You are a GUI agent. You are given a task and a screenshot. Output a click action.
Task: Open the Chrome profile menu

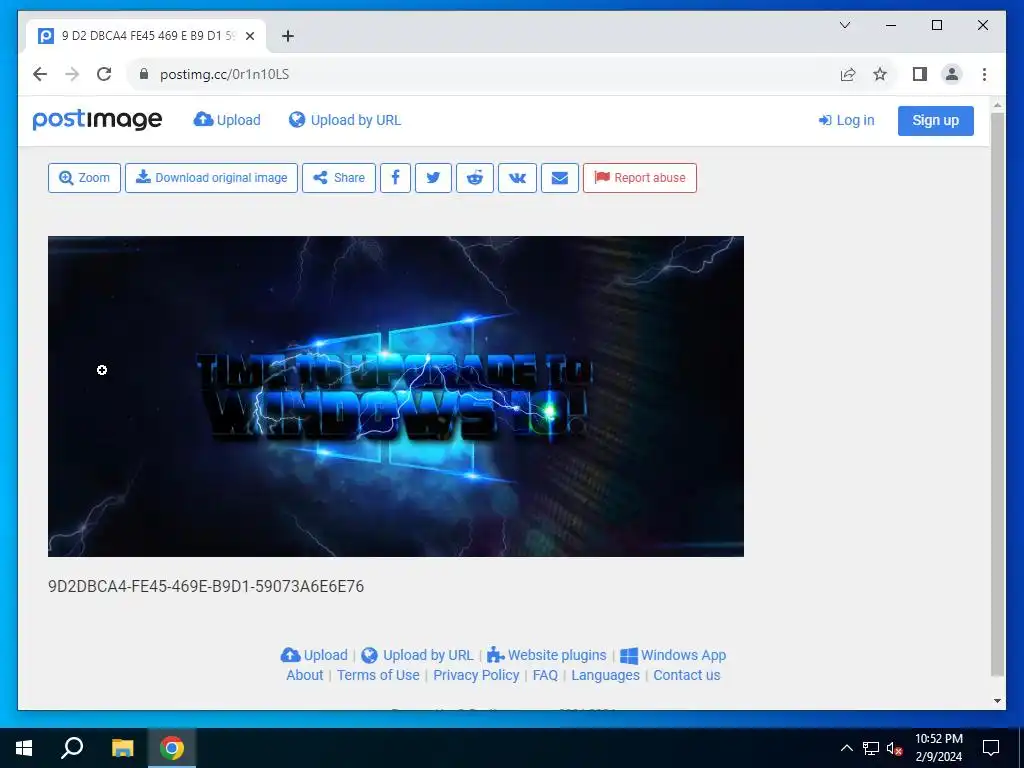(x=952, y=74)
